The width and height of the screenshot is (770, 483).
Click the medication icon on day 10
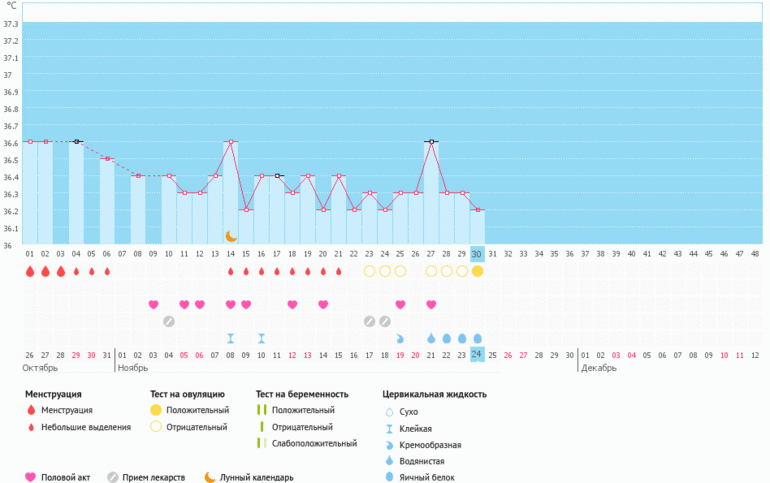click(169, 321)
